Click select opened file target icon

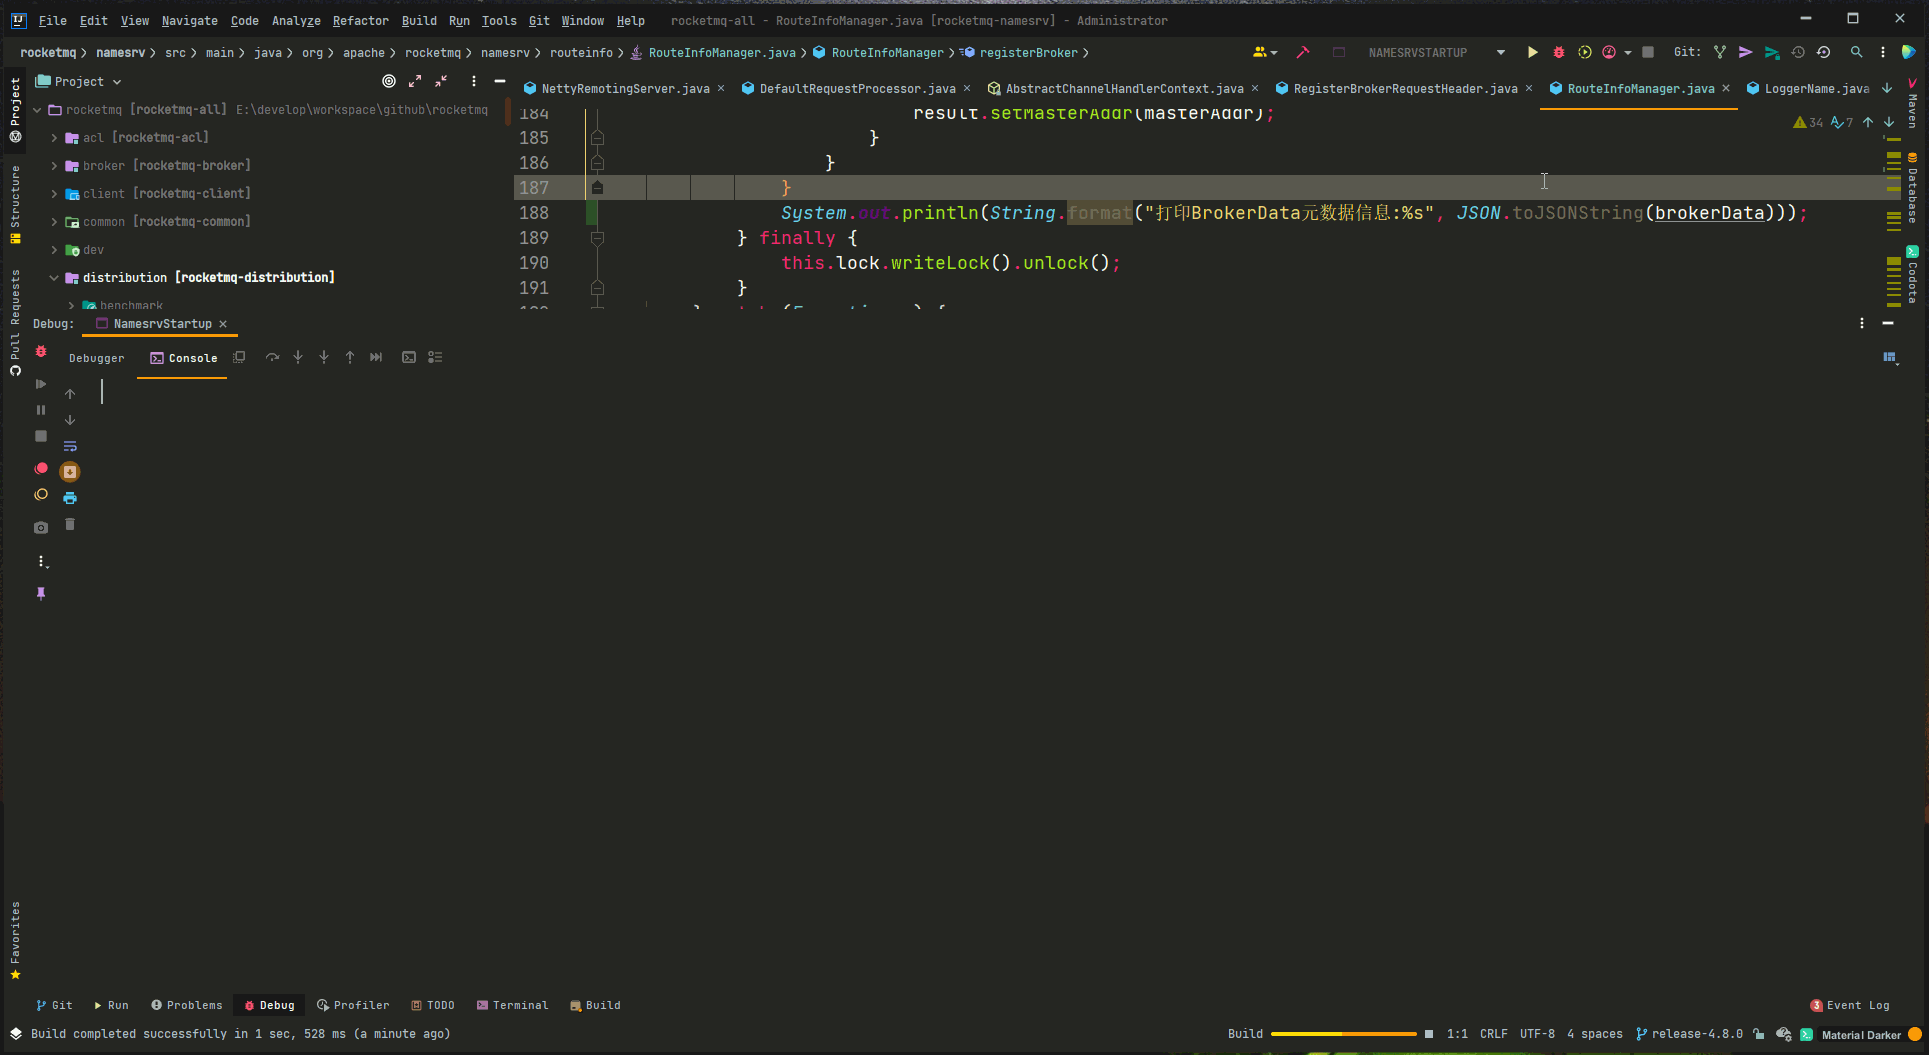pyautogui.click(x=389, y=81)
